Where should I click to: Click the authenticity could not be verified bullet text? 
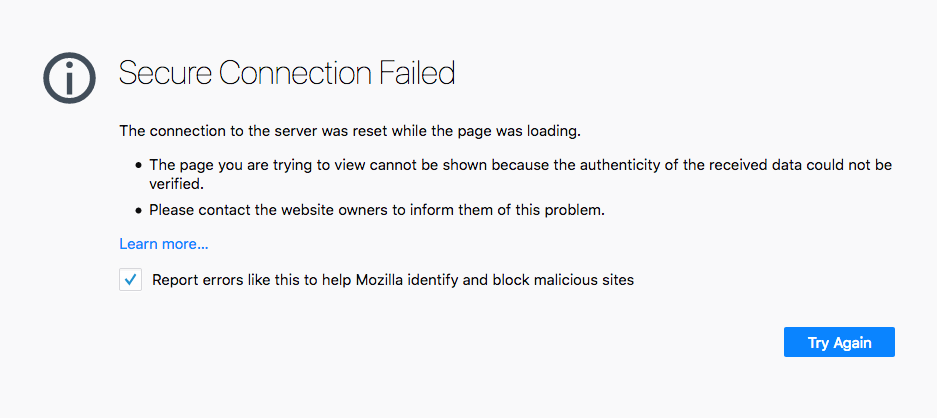click(520, 174)
